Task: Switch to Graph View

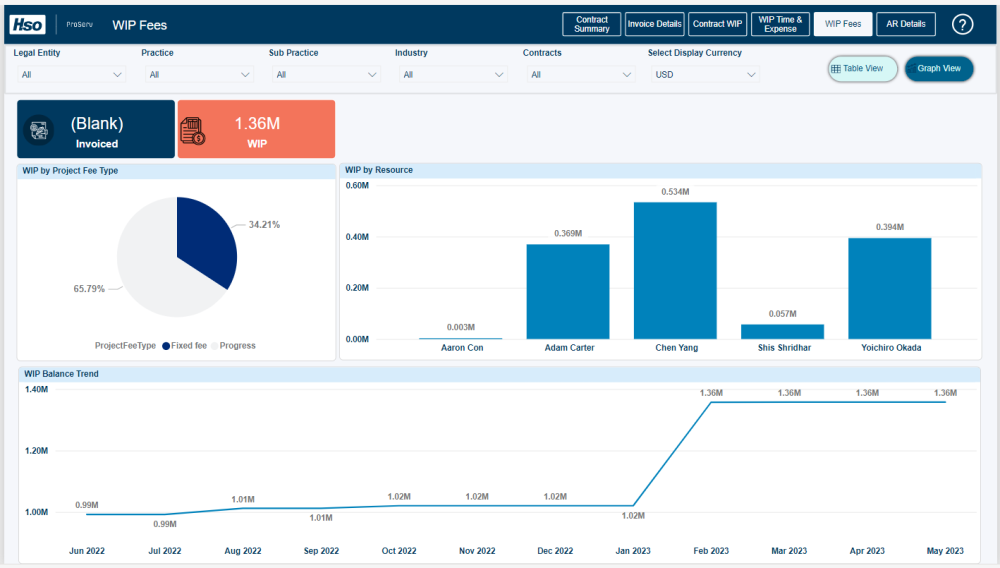Action: click(x=939, y=69)
